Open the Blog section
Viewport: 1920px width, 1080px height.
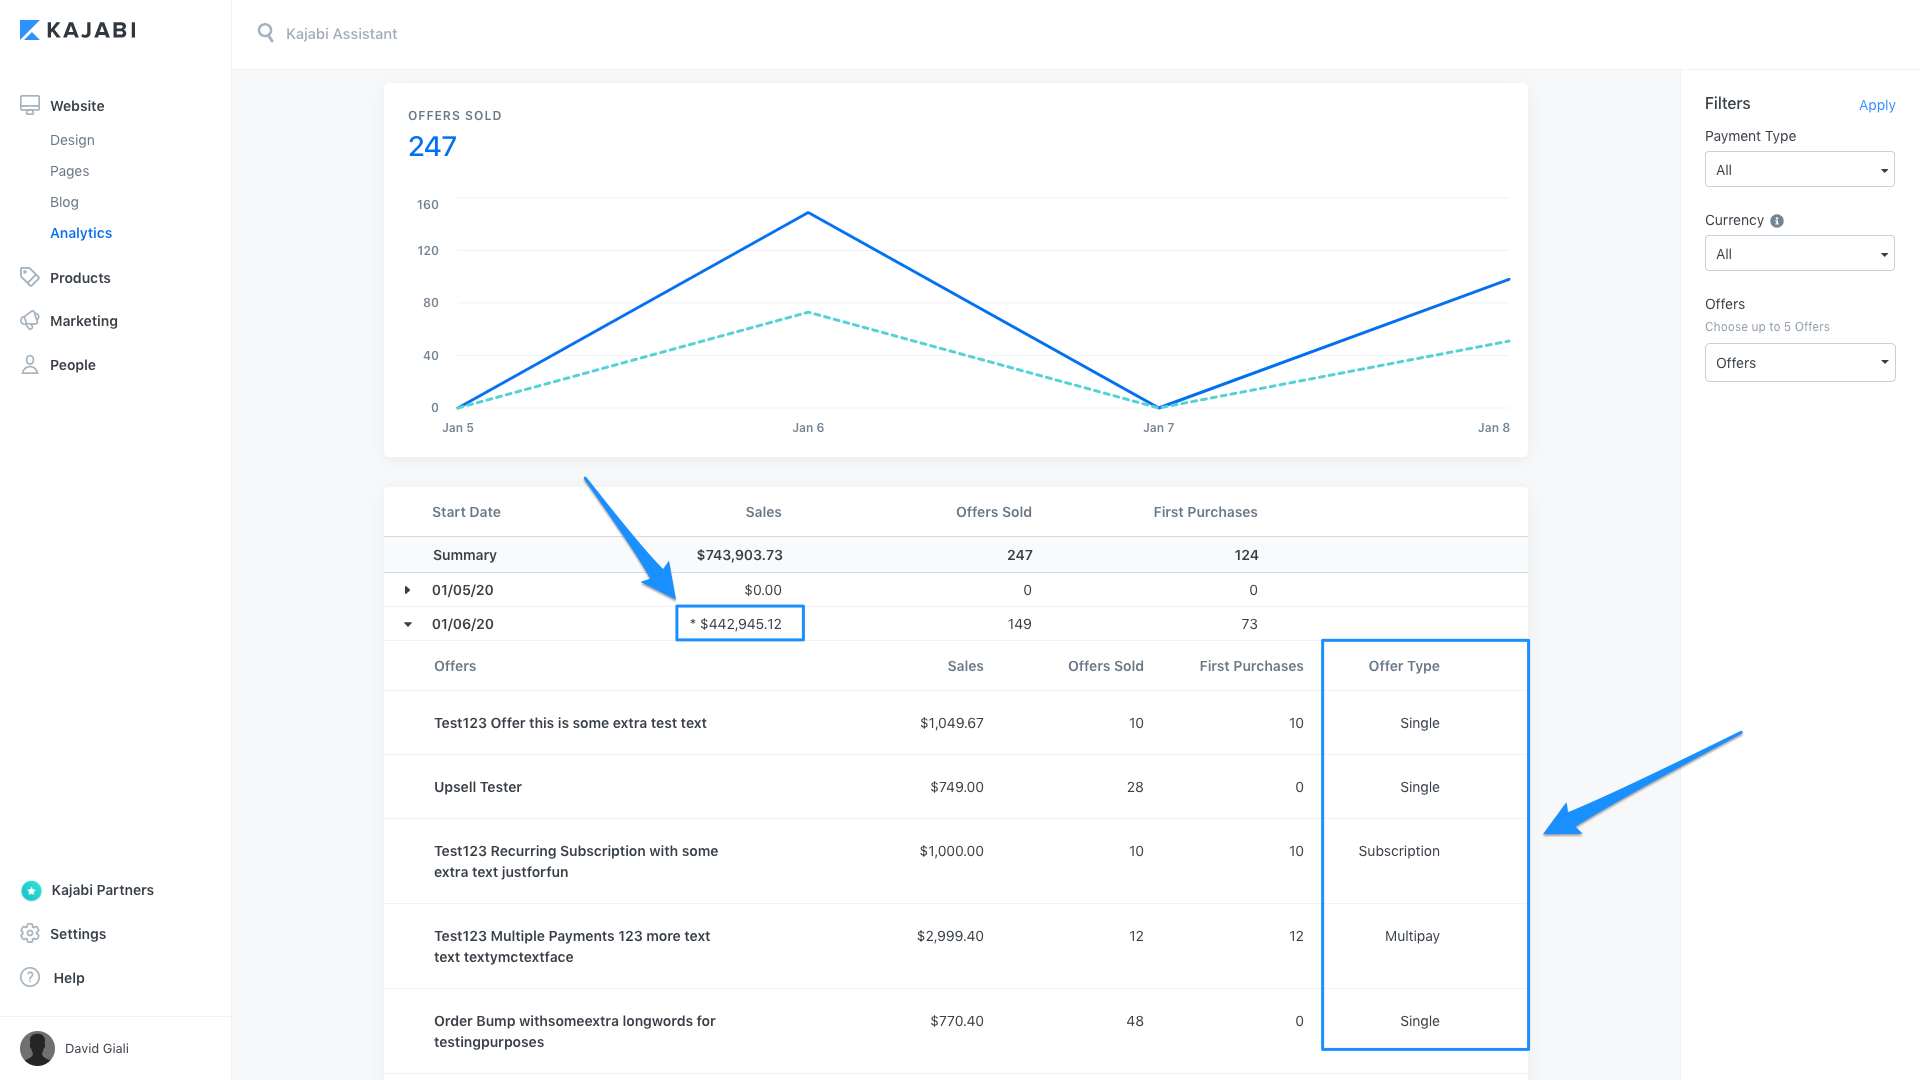pyautogui.click(x=64, y=202)
